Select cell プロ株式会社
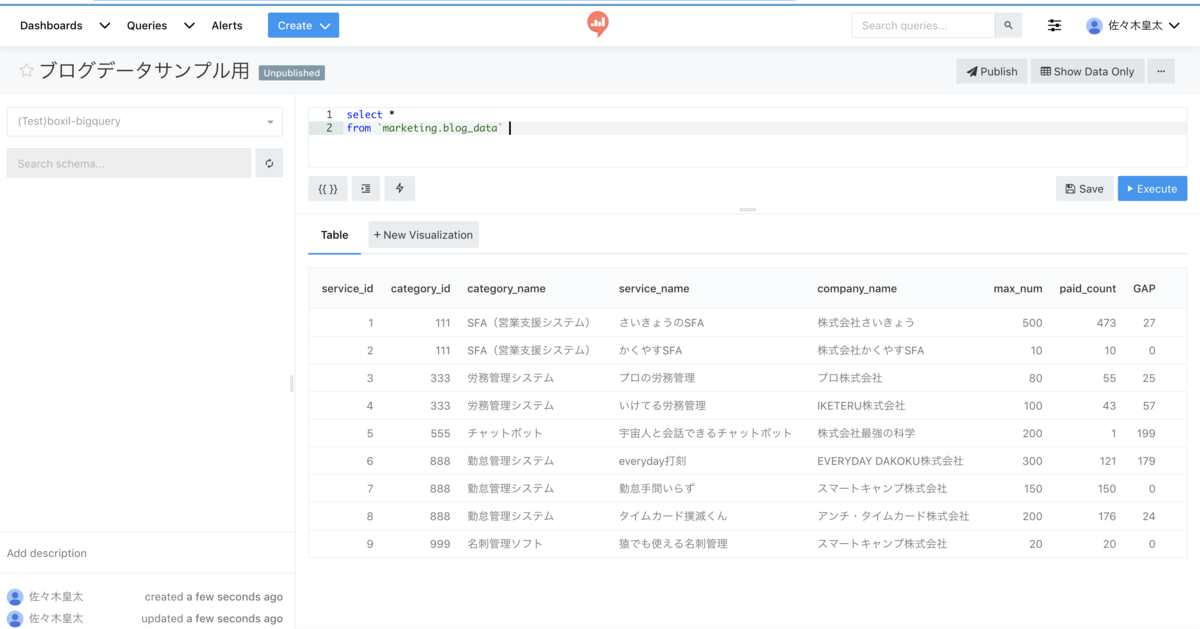Viewport: 1200px width, 629px height. [850, 378]
